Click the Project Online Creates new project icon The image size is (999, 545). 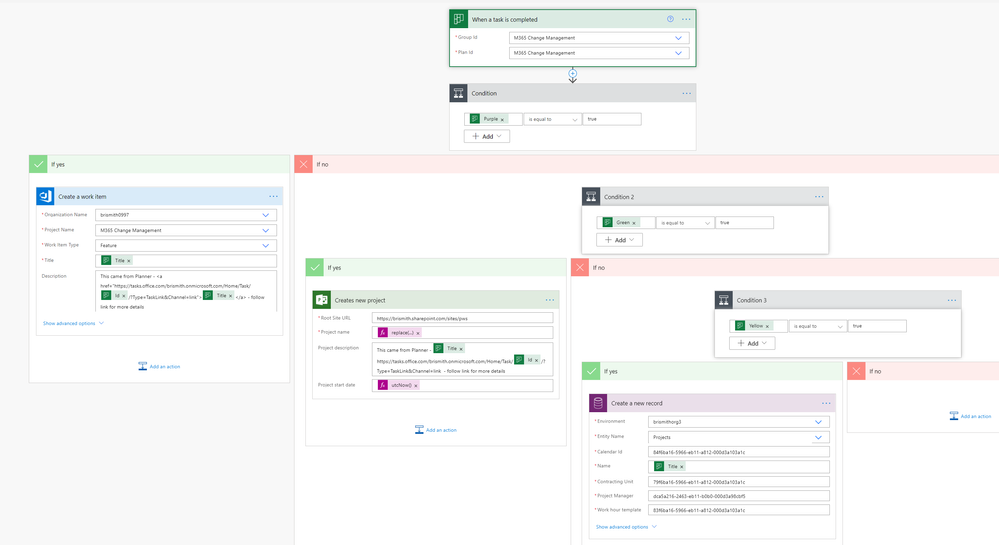pos(322,300)
